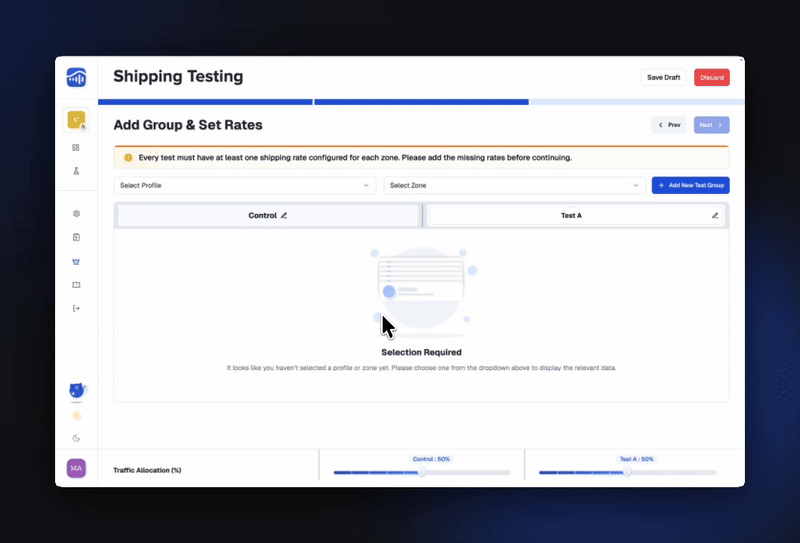
Task: Open the crown plan icon in sidebar
Action: [76, 261]
